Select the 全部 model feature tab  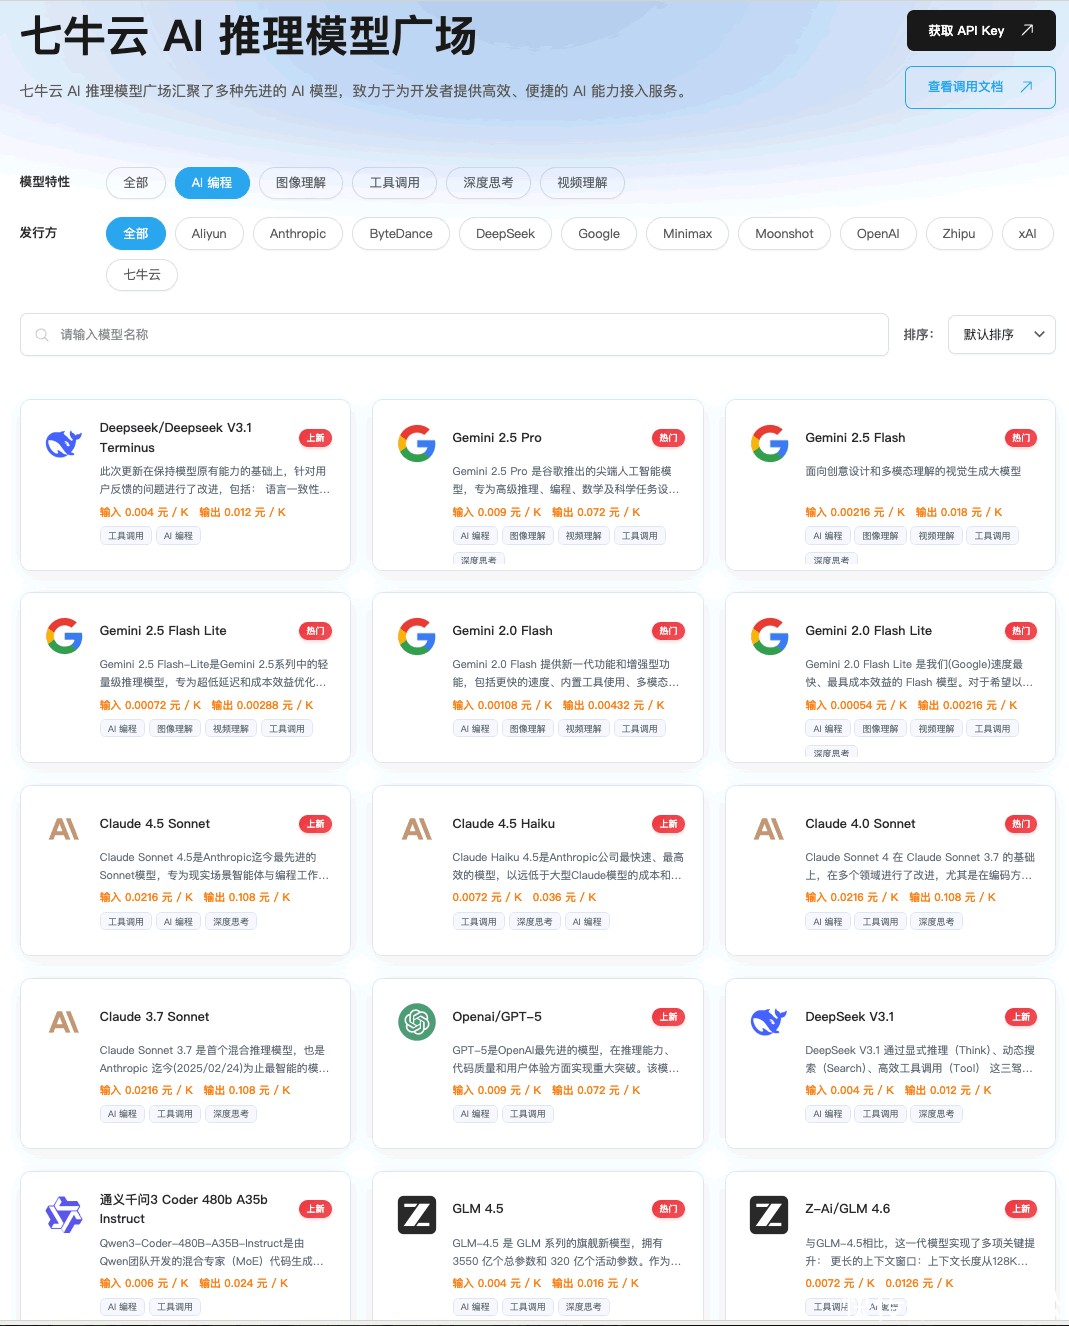tap(136, 183)
